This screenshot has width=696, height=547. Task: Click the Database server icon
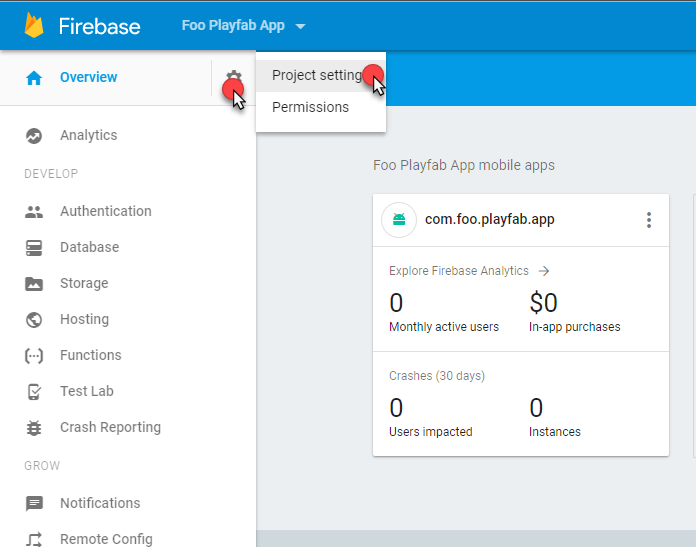point(34,248)
